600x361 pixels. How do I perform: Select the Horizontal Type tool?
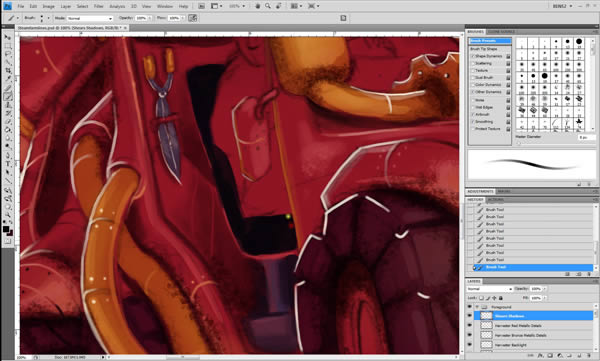coord(8,164)
